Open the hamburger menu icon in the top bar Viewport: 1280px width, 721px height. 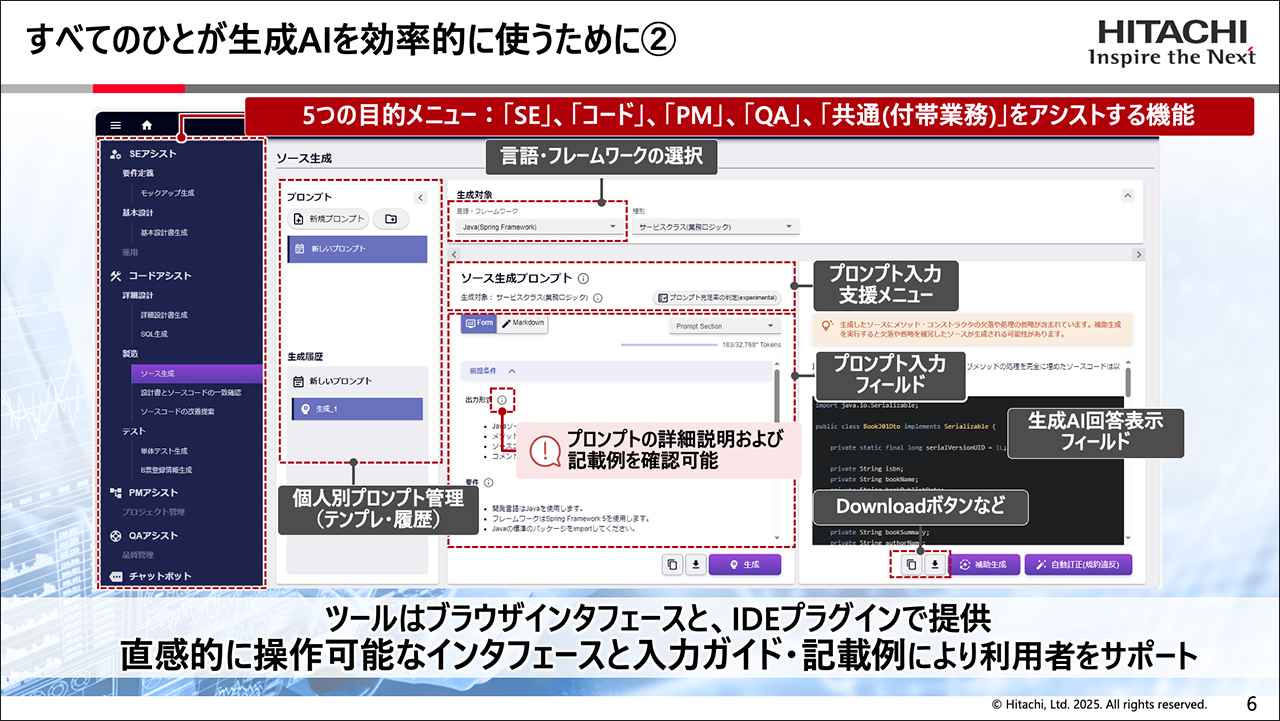click(116, 125)
